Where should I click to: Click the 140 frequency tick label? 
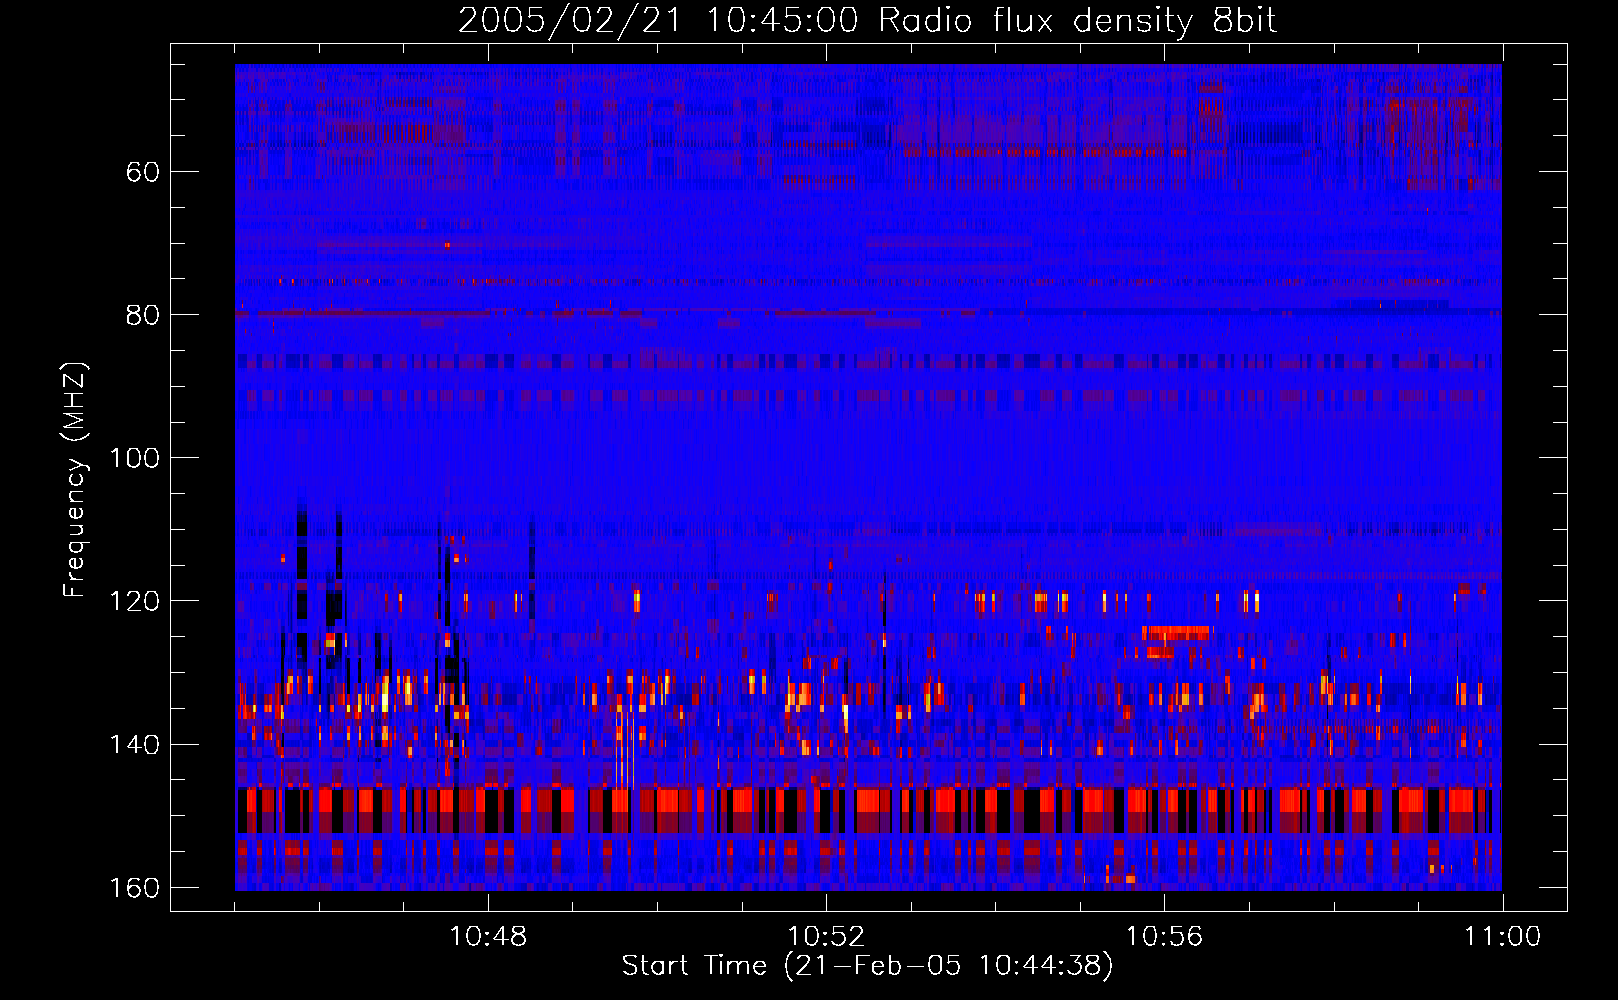(134, 745)
